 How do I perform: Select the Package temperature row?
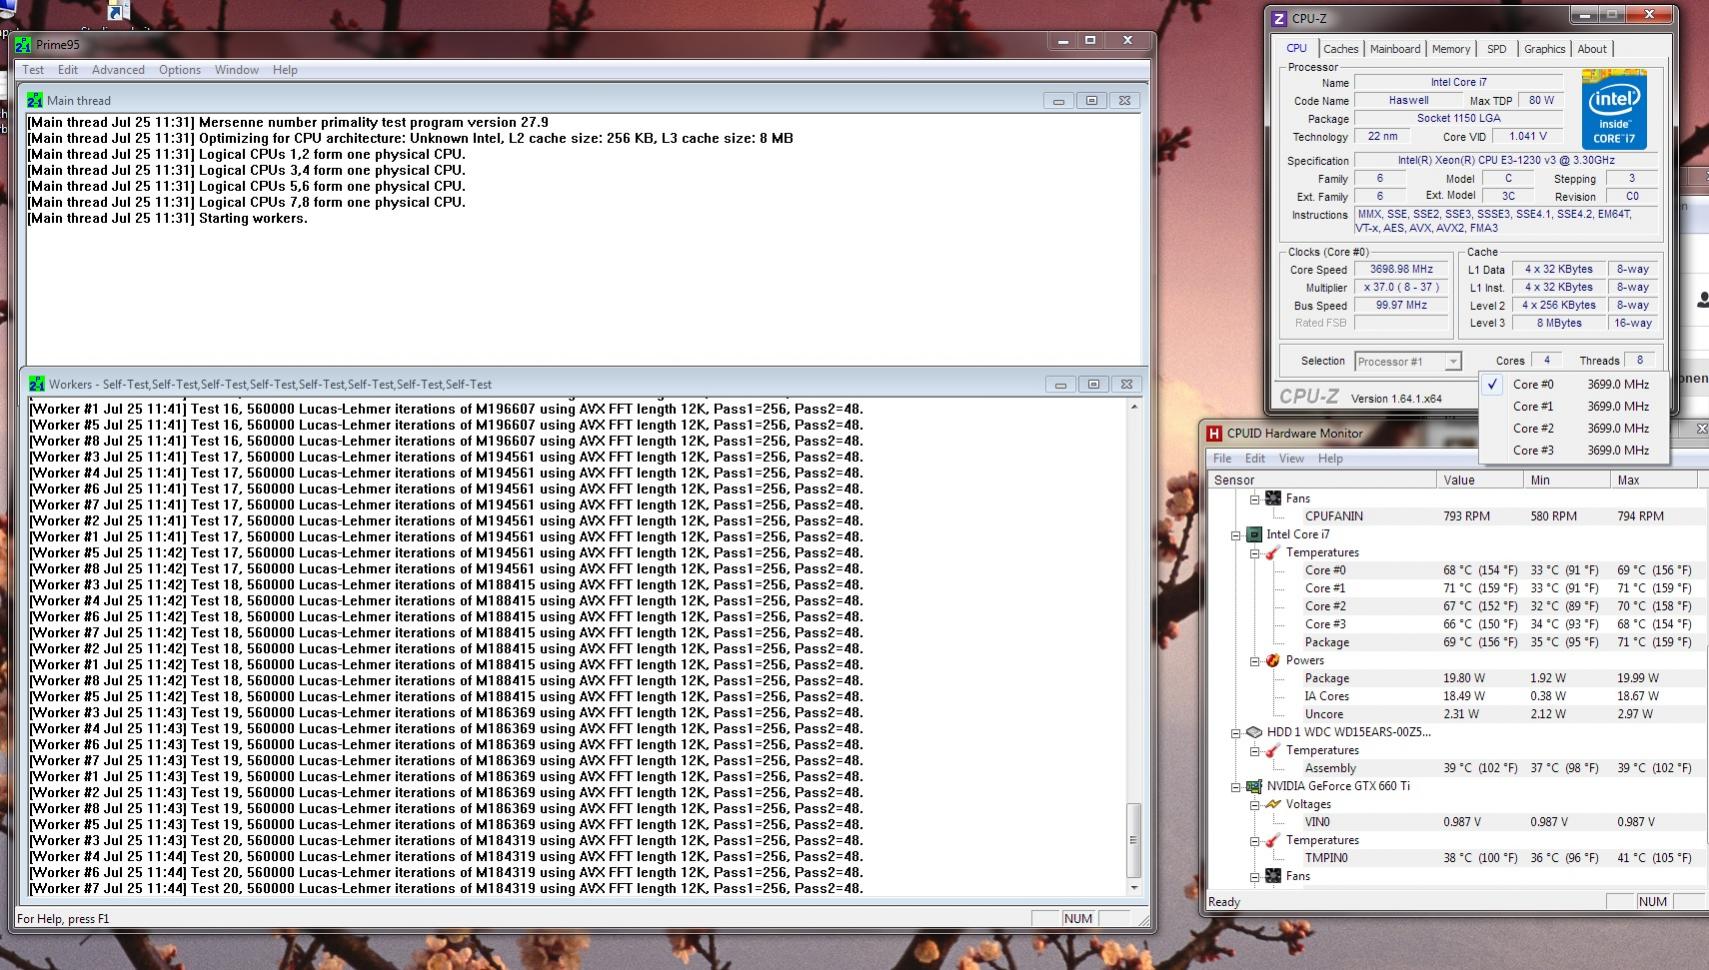point(1457,642)
